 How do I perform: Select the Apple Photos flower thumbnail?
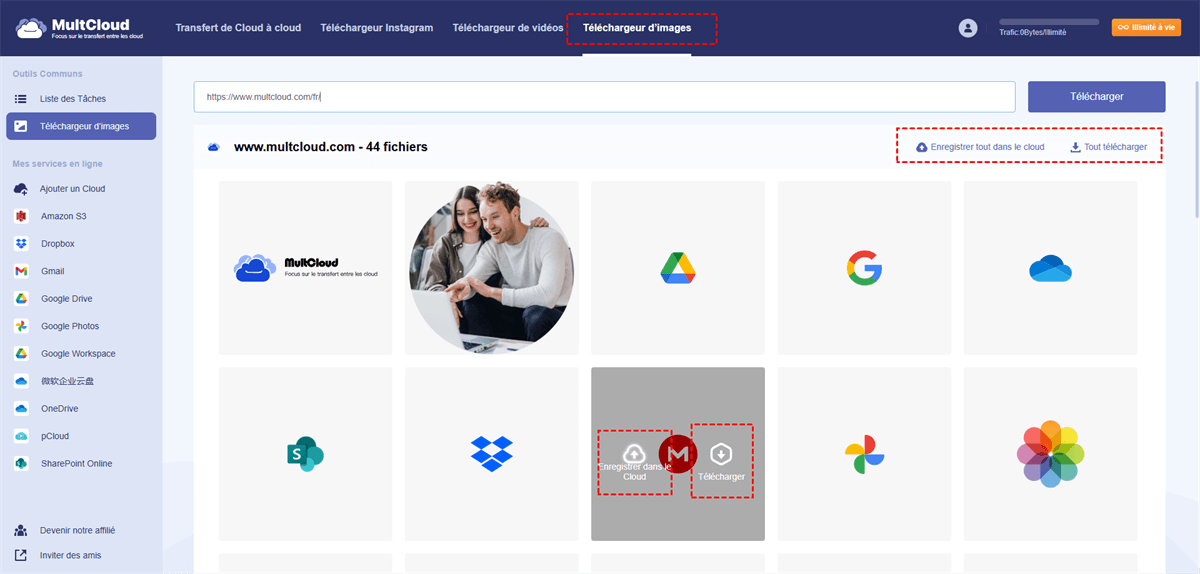(x=1050, y=454)
